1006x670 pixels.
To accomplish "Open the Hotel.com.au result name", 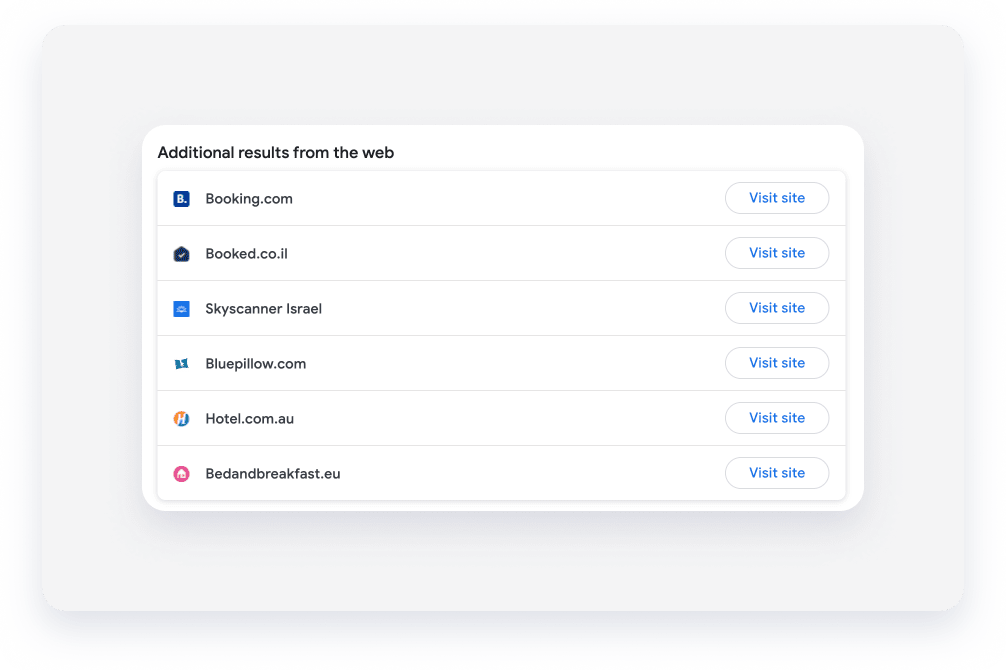I will 250,419.
